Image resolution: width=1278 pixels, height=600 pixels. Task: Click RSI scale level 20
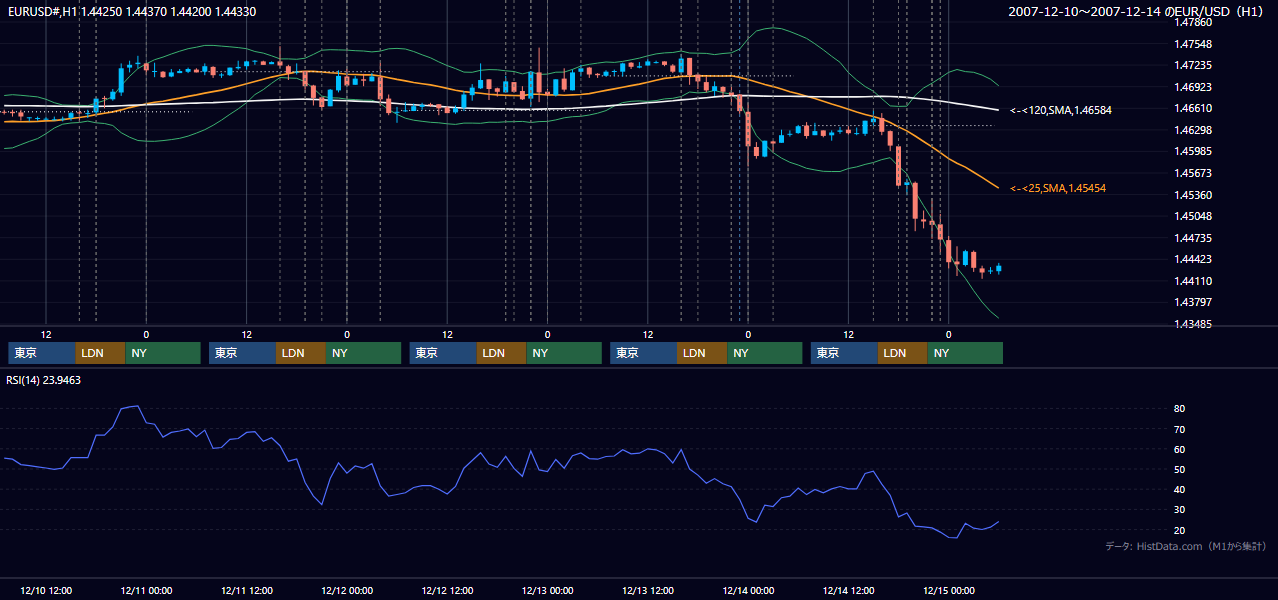[x=1180, y=530]
